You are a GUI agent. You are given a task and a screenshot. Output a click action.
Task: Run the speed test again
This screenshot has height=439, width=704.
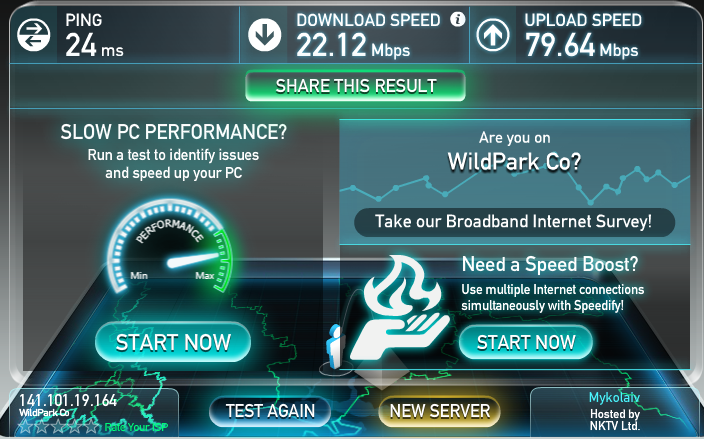pyautogui.click(x=270, y=411)
